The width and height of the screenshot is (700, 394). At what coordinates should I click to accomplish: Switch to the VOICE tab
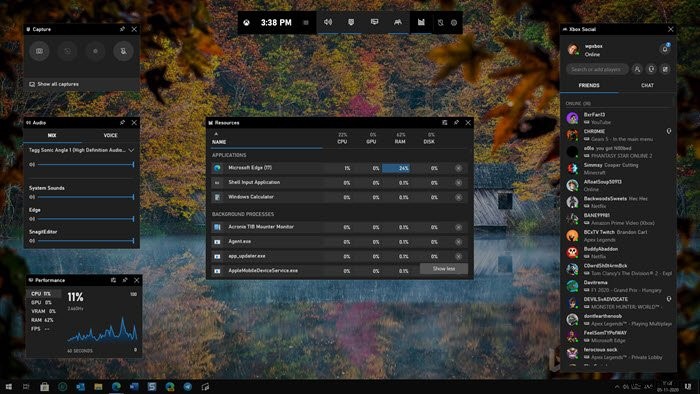pyautogui.click(x=110, y=136)
